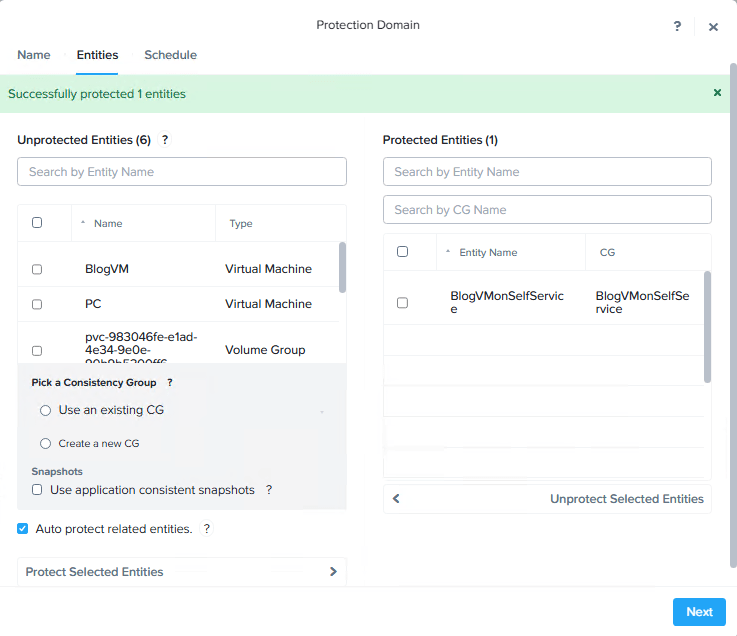Click the Unprotected Entities (6) heading
This screenshot has height=636, width=737.
click(x=84, y=140)
